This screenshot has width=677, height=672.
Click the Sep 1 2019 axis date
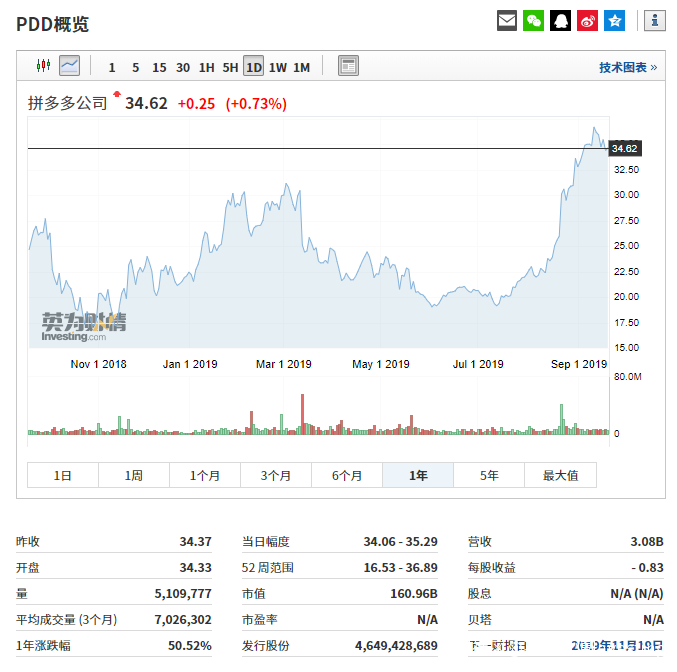pos(579,364)
